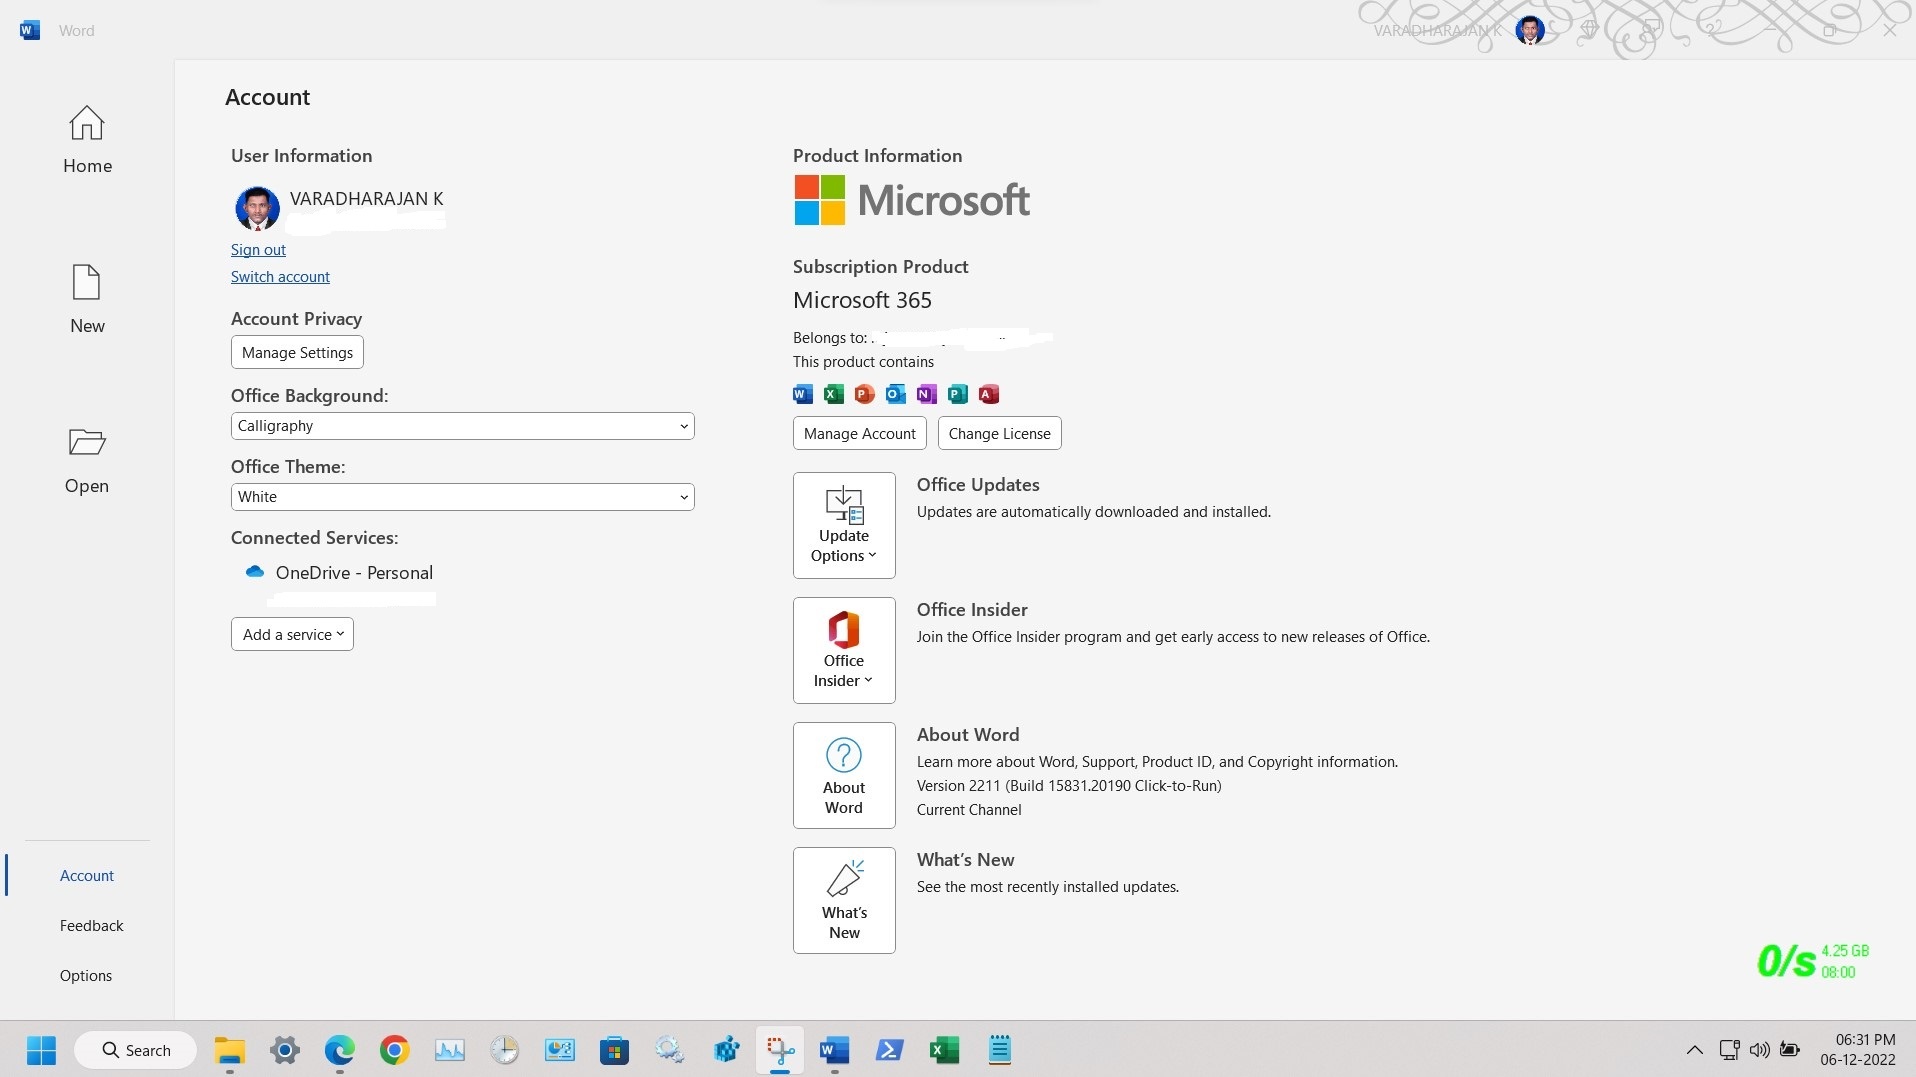Click the About Word button

point(844,775)
